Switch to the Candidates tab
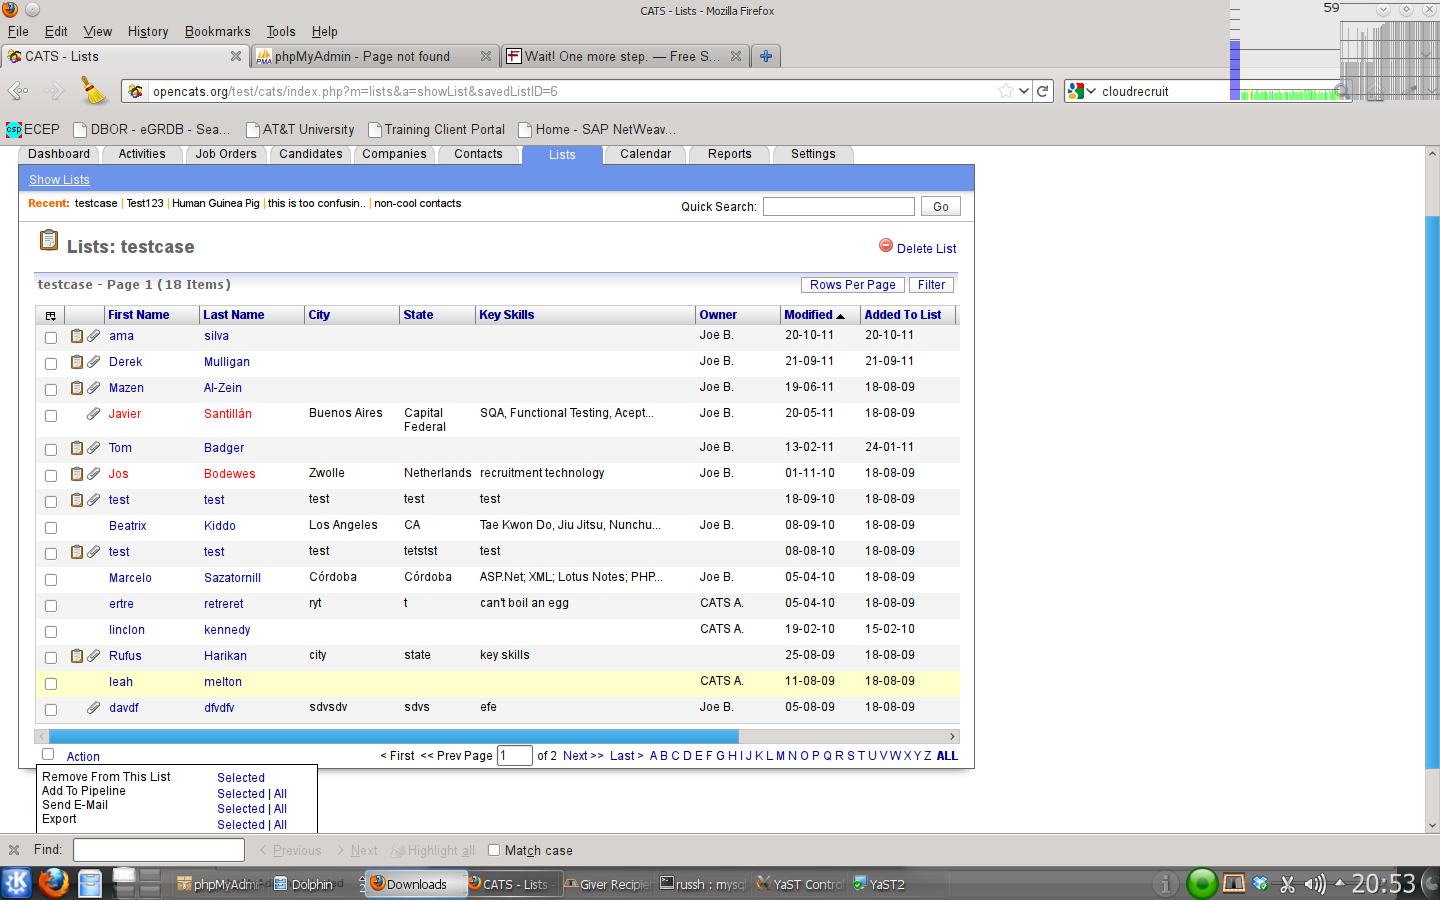Viewport: 1440px width, 900px height. pyautogui.click(x=310, y=154)
